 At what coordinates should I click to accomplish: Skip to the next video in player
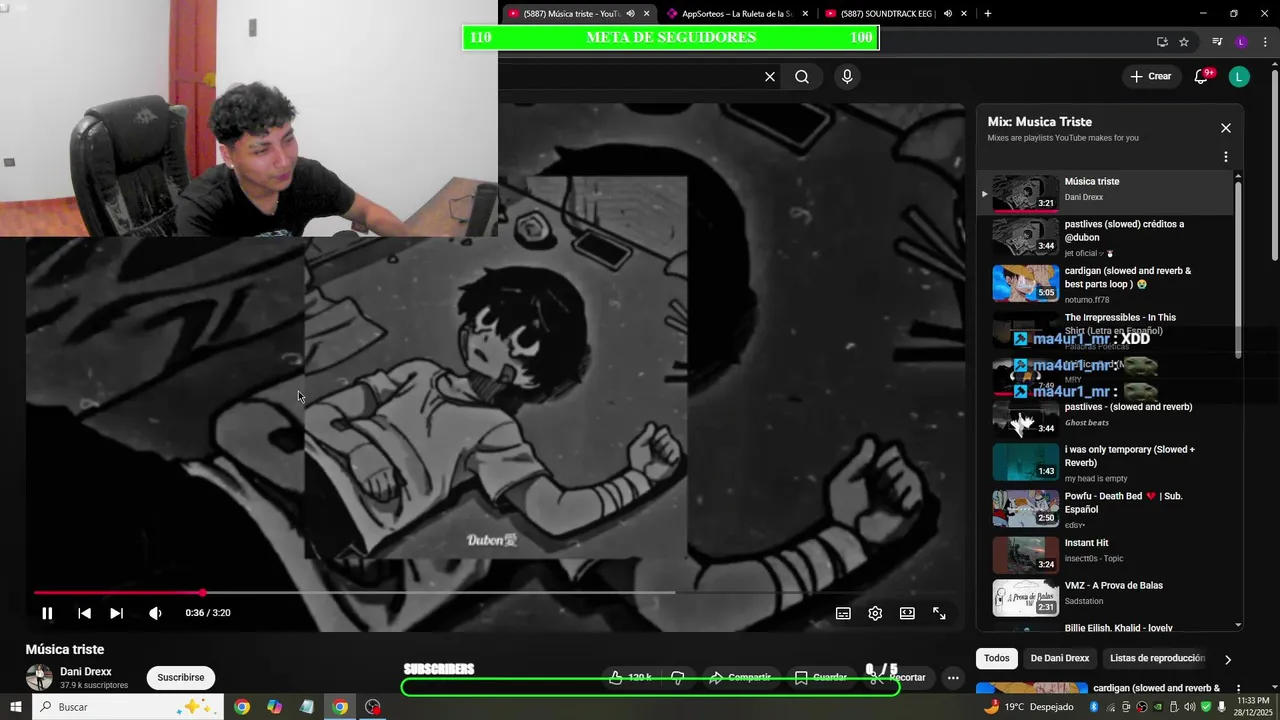(117, 613)
